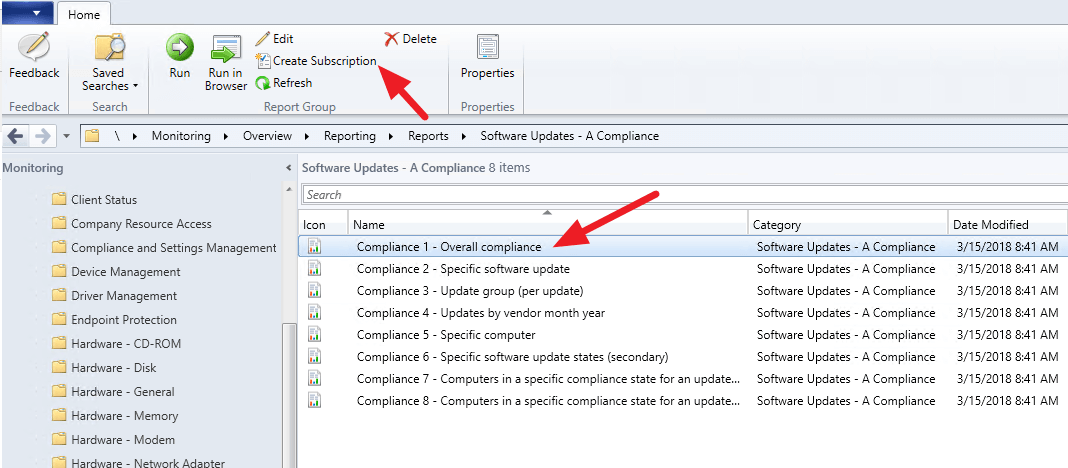Image resolution: width=1068 pixels, height=468 pixels.
Task: Sort list by Name column header
Action: coord(546,225)
